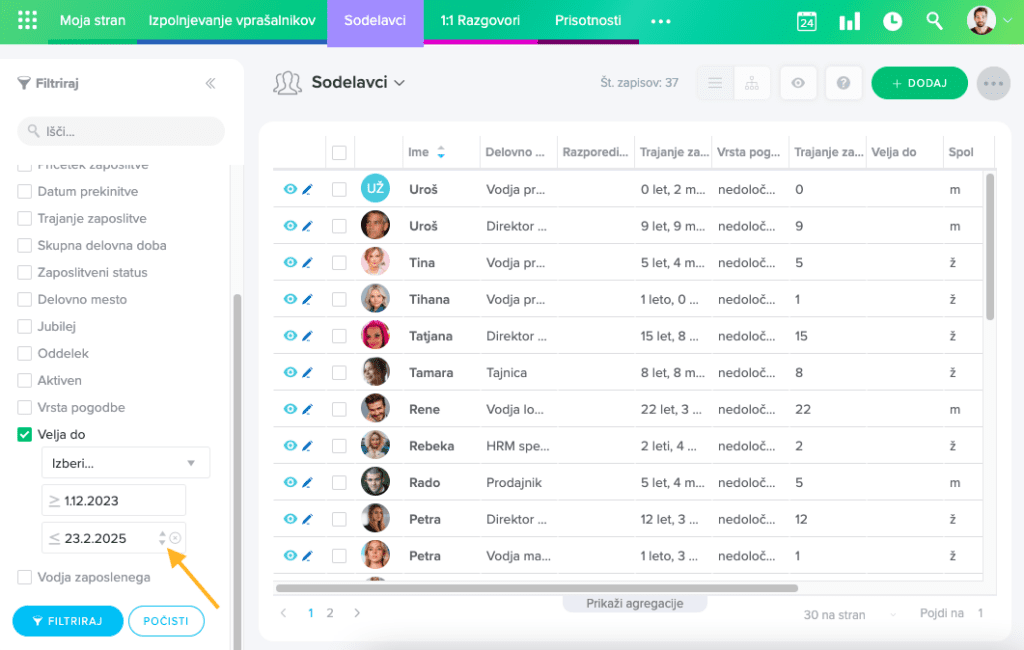
Task: Open the search magnifier icon in header
Action: click(x=934, y=21)
